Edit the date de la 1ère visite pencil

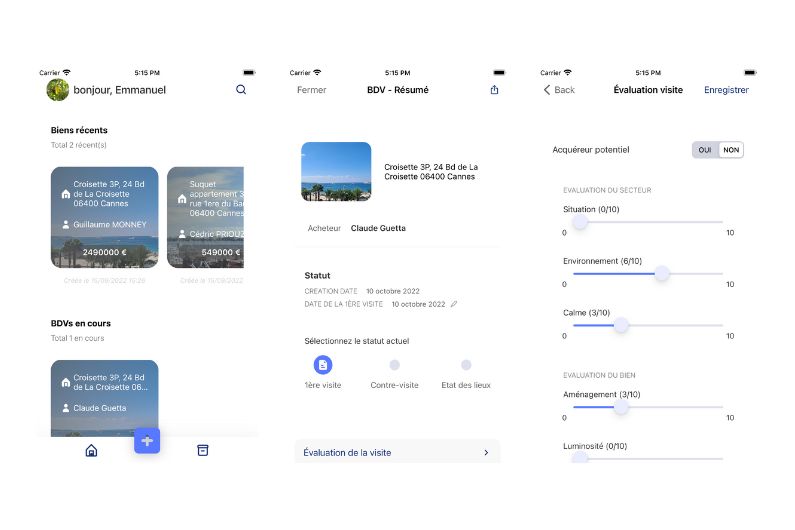pos(454,304)
